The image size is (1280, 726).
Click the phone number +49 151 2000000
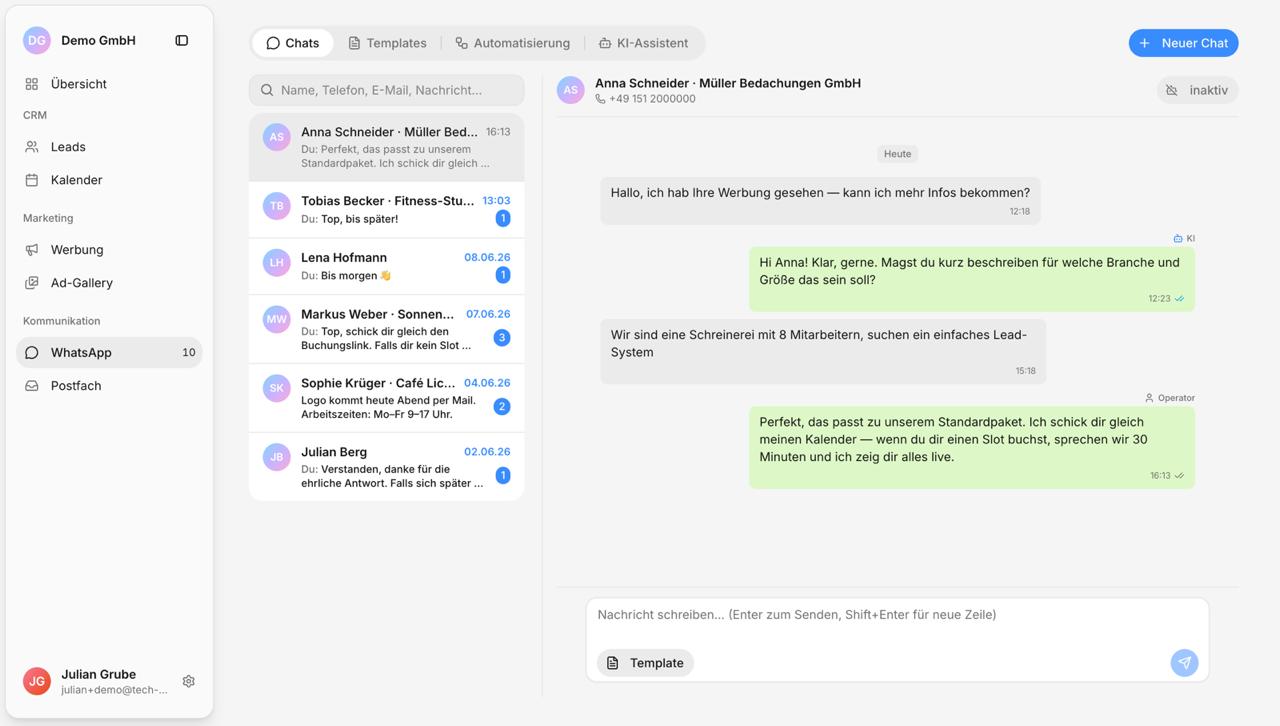pos(652,99)
